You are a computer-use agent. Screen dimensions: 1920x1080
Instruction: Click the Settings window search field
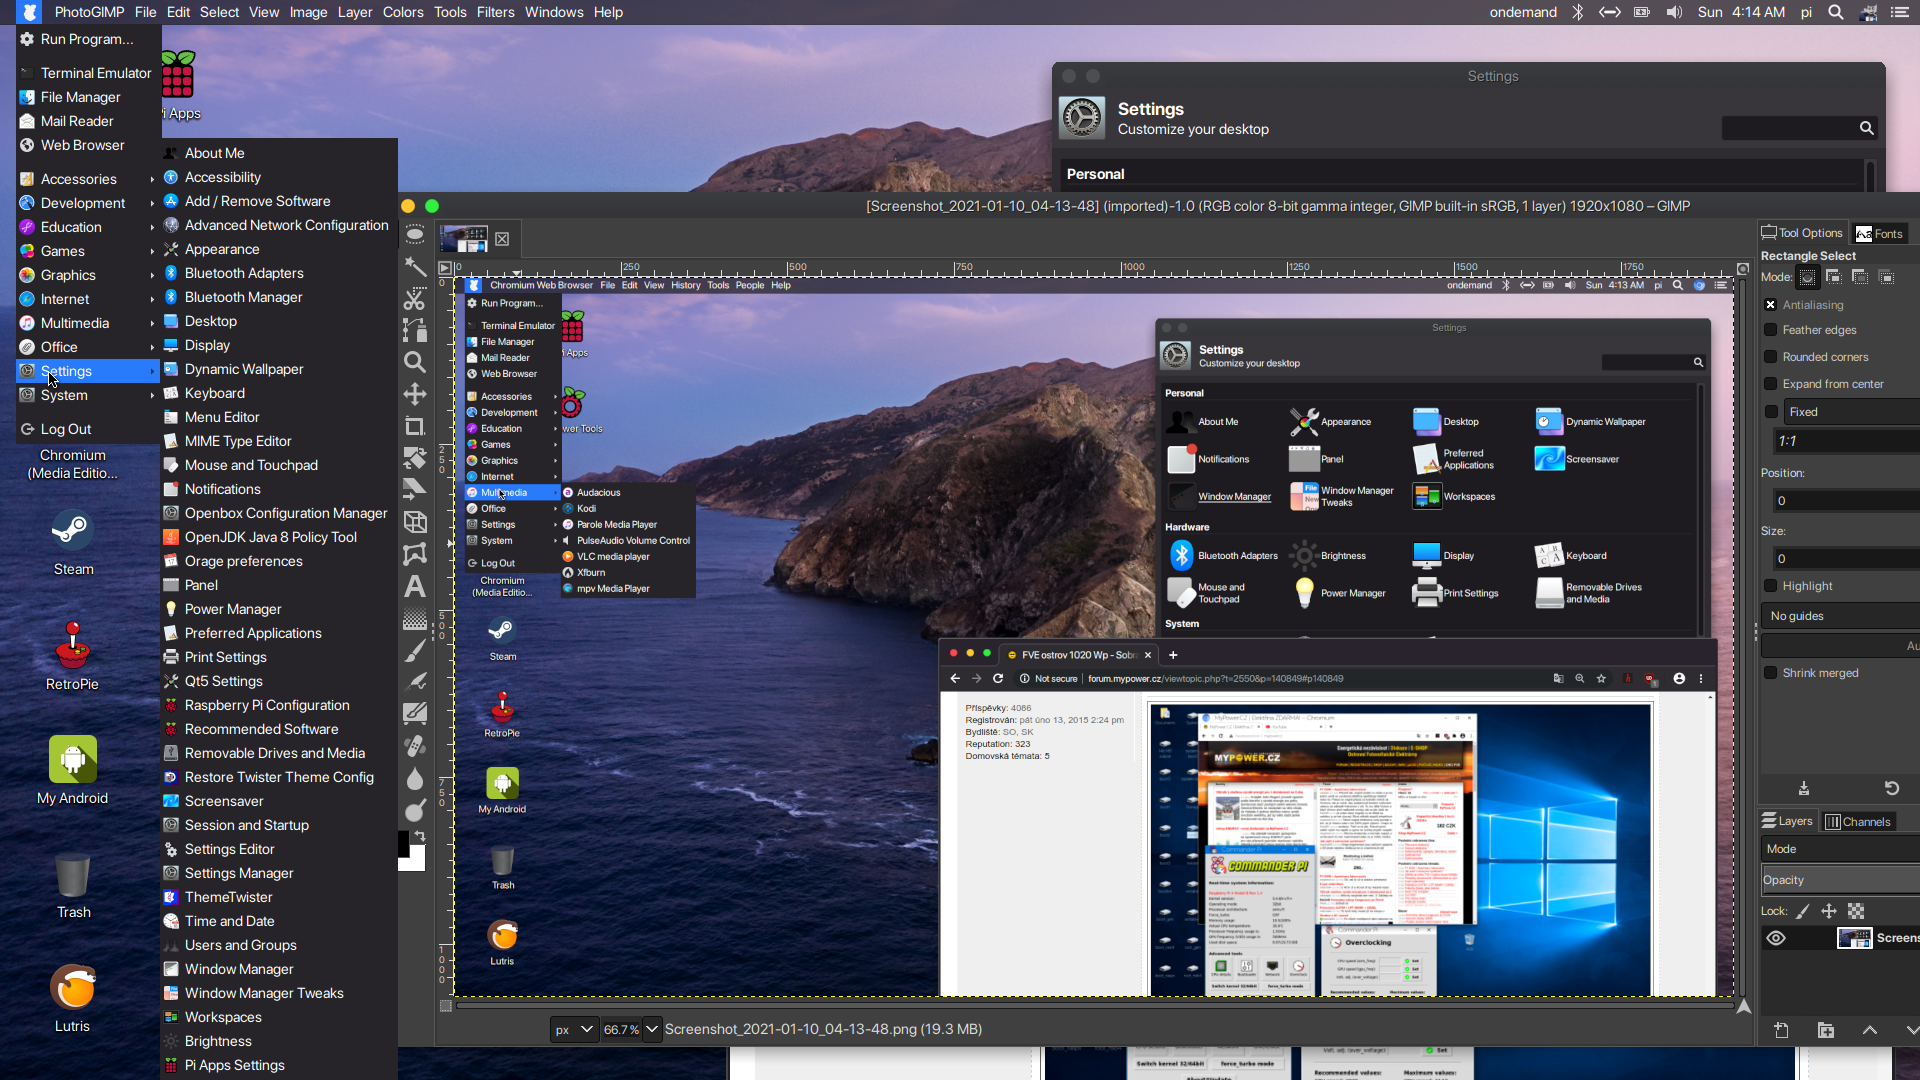tap(1790, 128)
